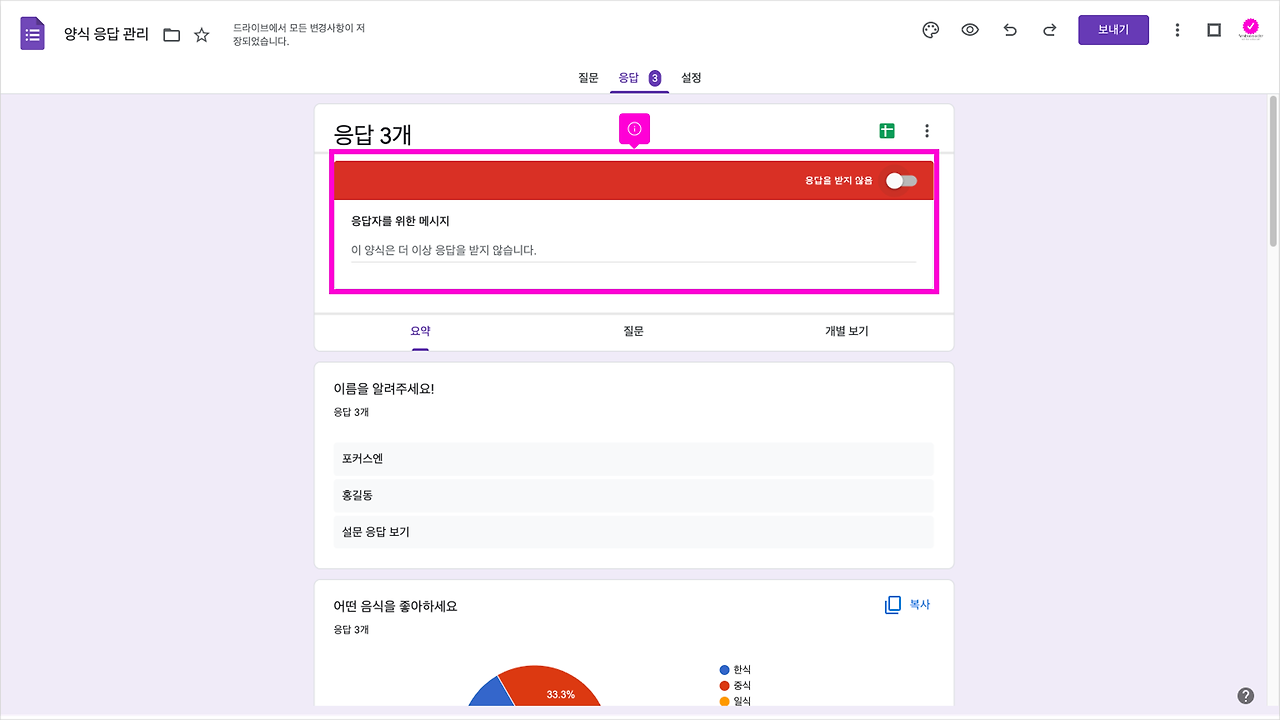
Task: Open the top toolbar overflow menu
Action: (x=1177, y=30)
